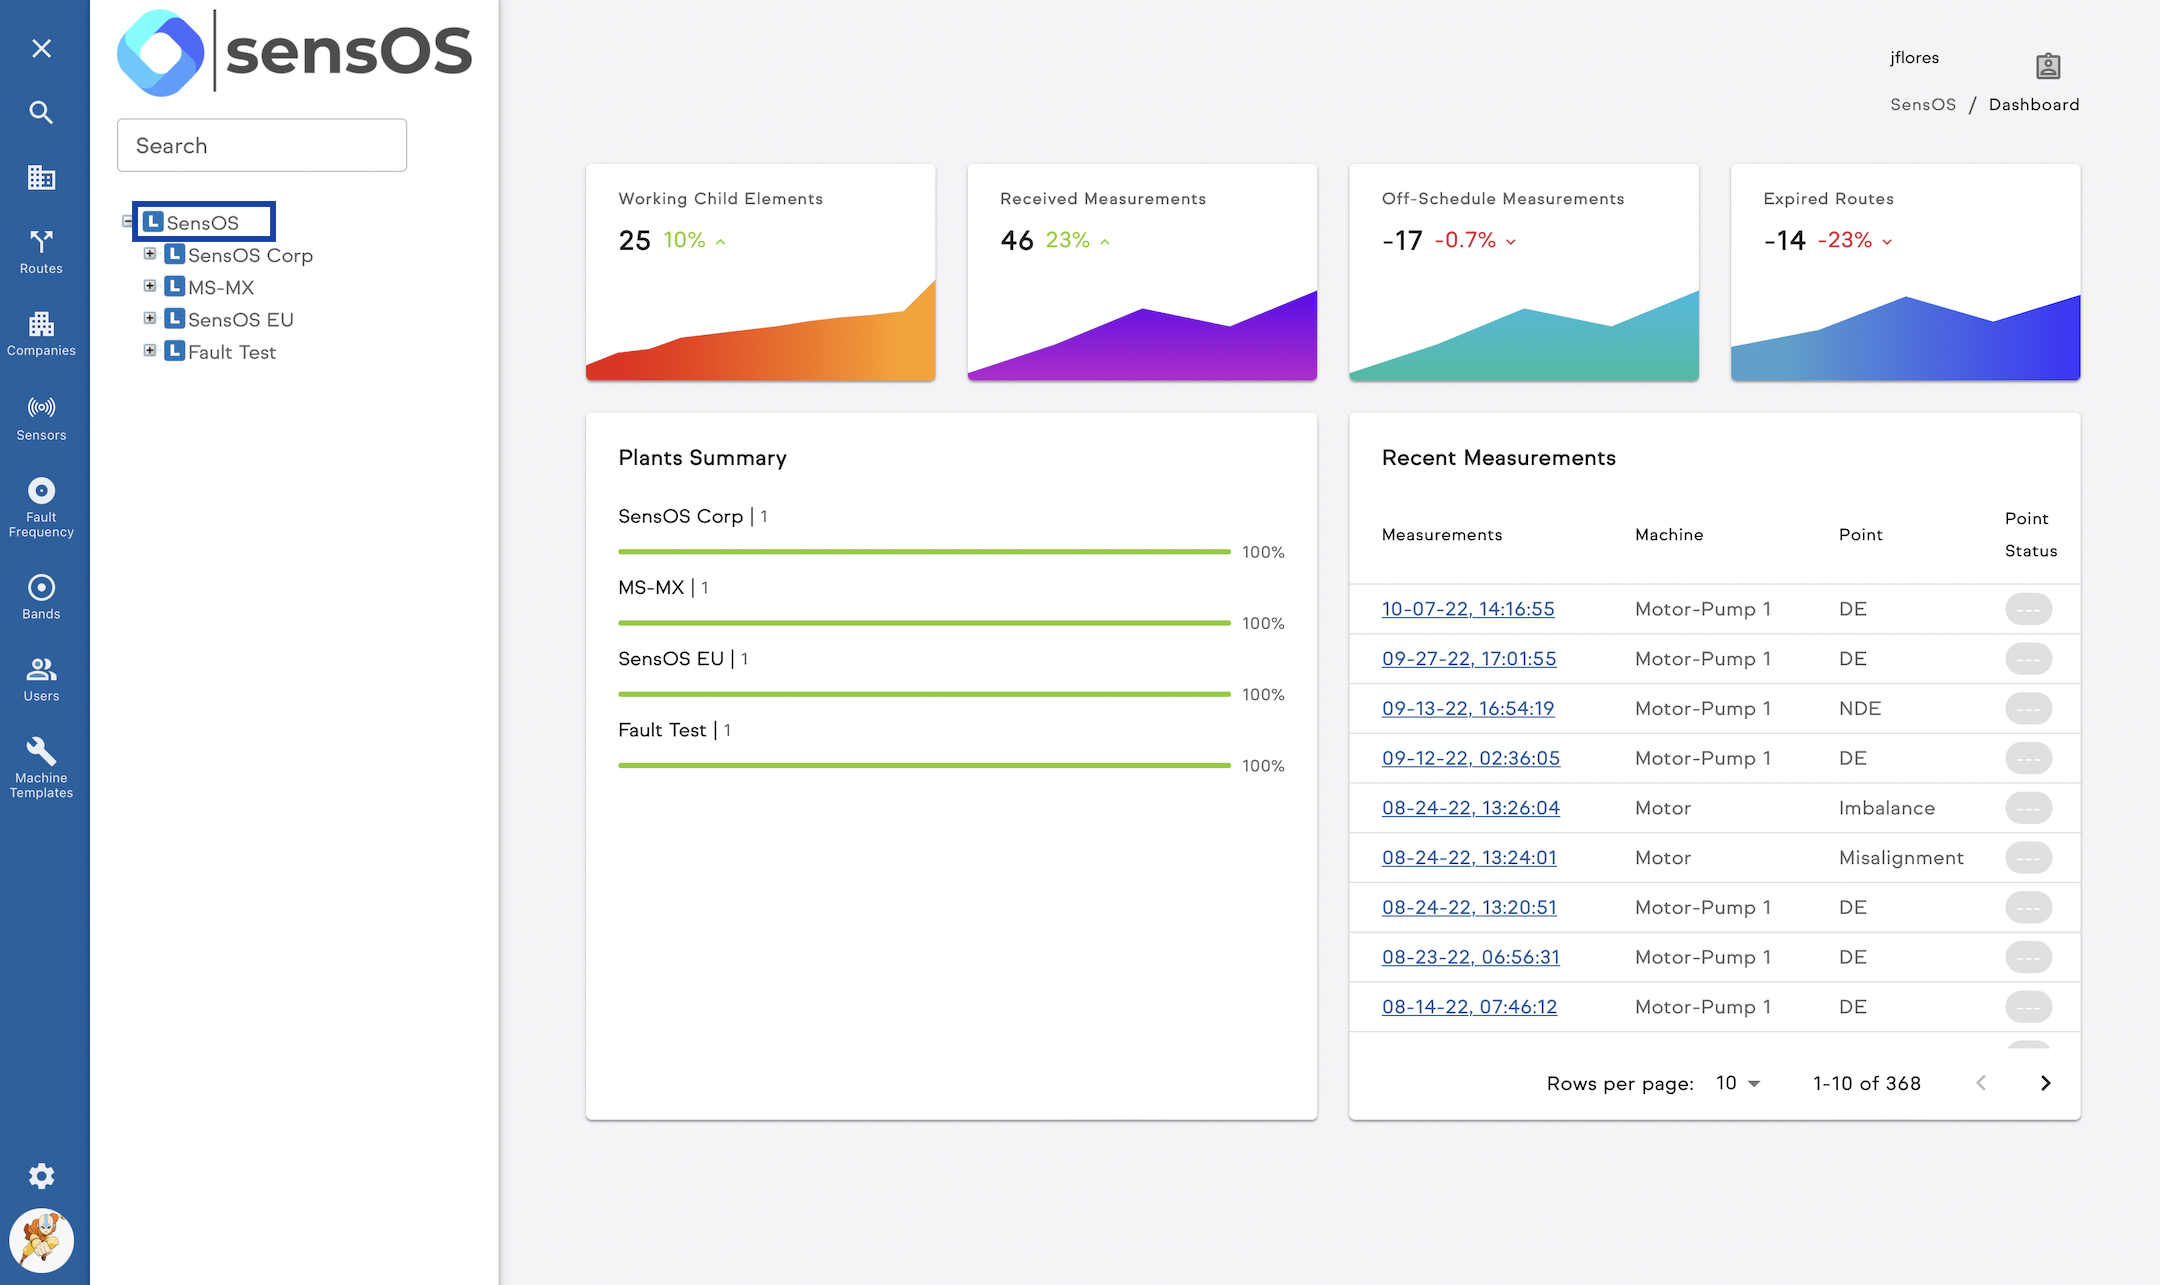This screenshot has width=2160, height=1285.
Task: Open the search magnifier icon in sidebar
Action: [x=41, y=112]
